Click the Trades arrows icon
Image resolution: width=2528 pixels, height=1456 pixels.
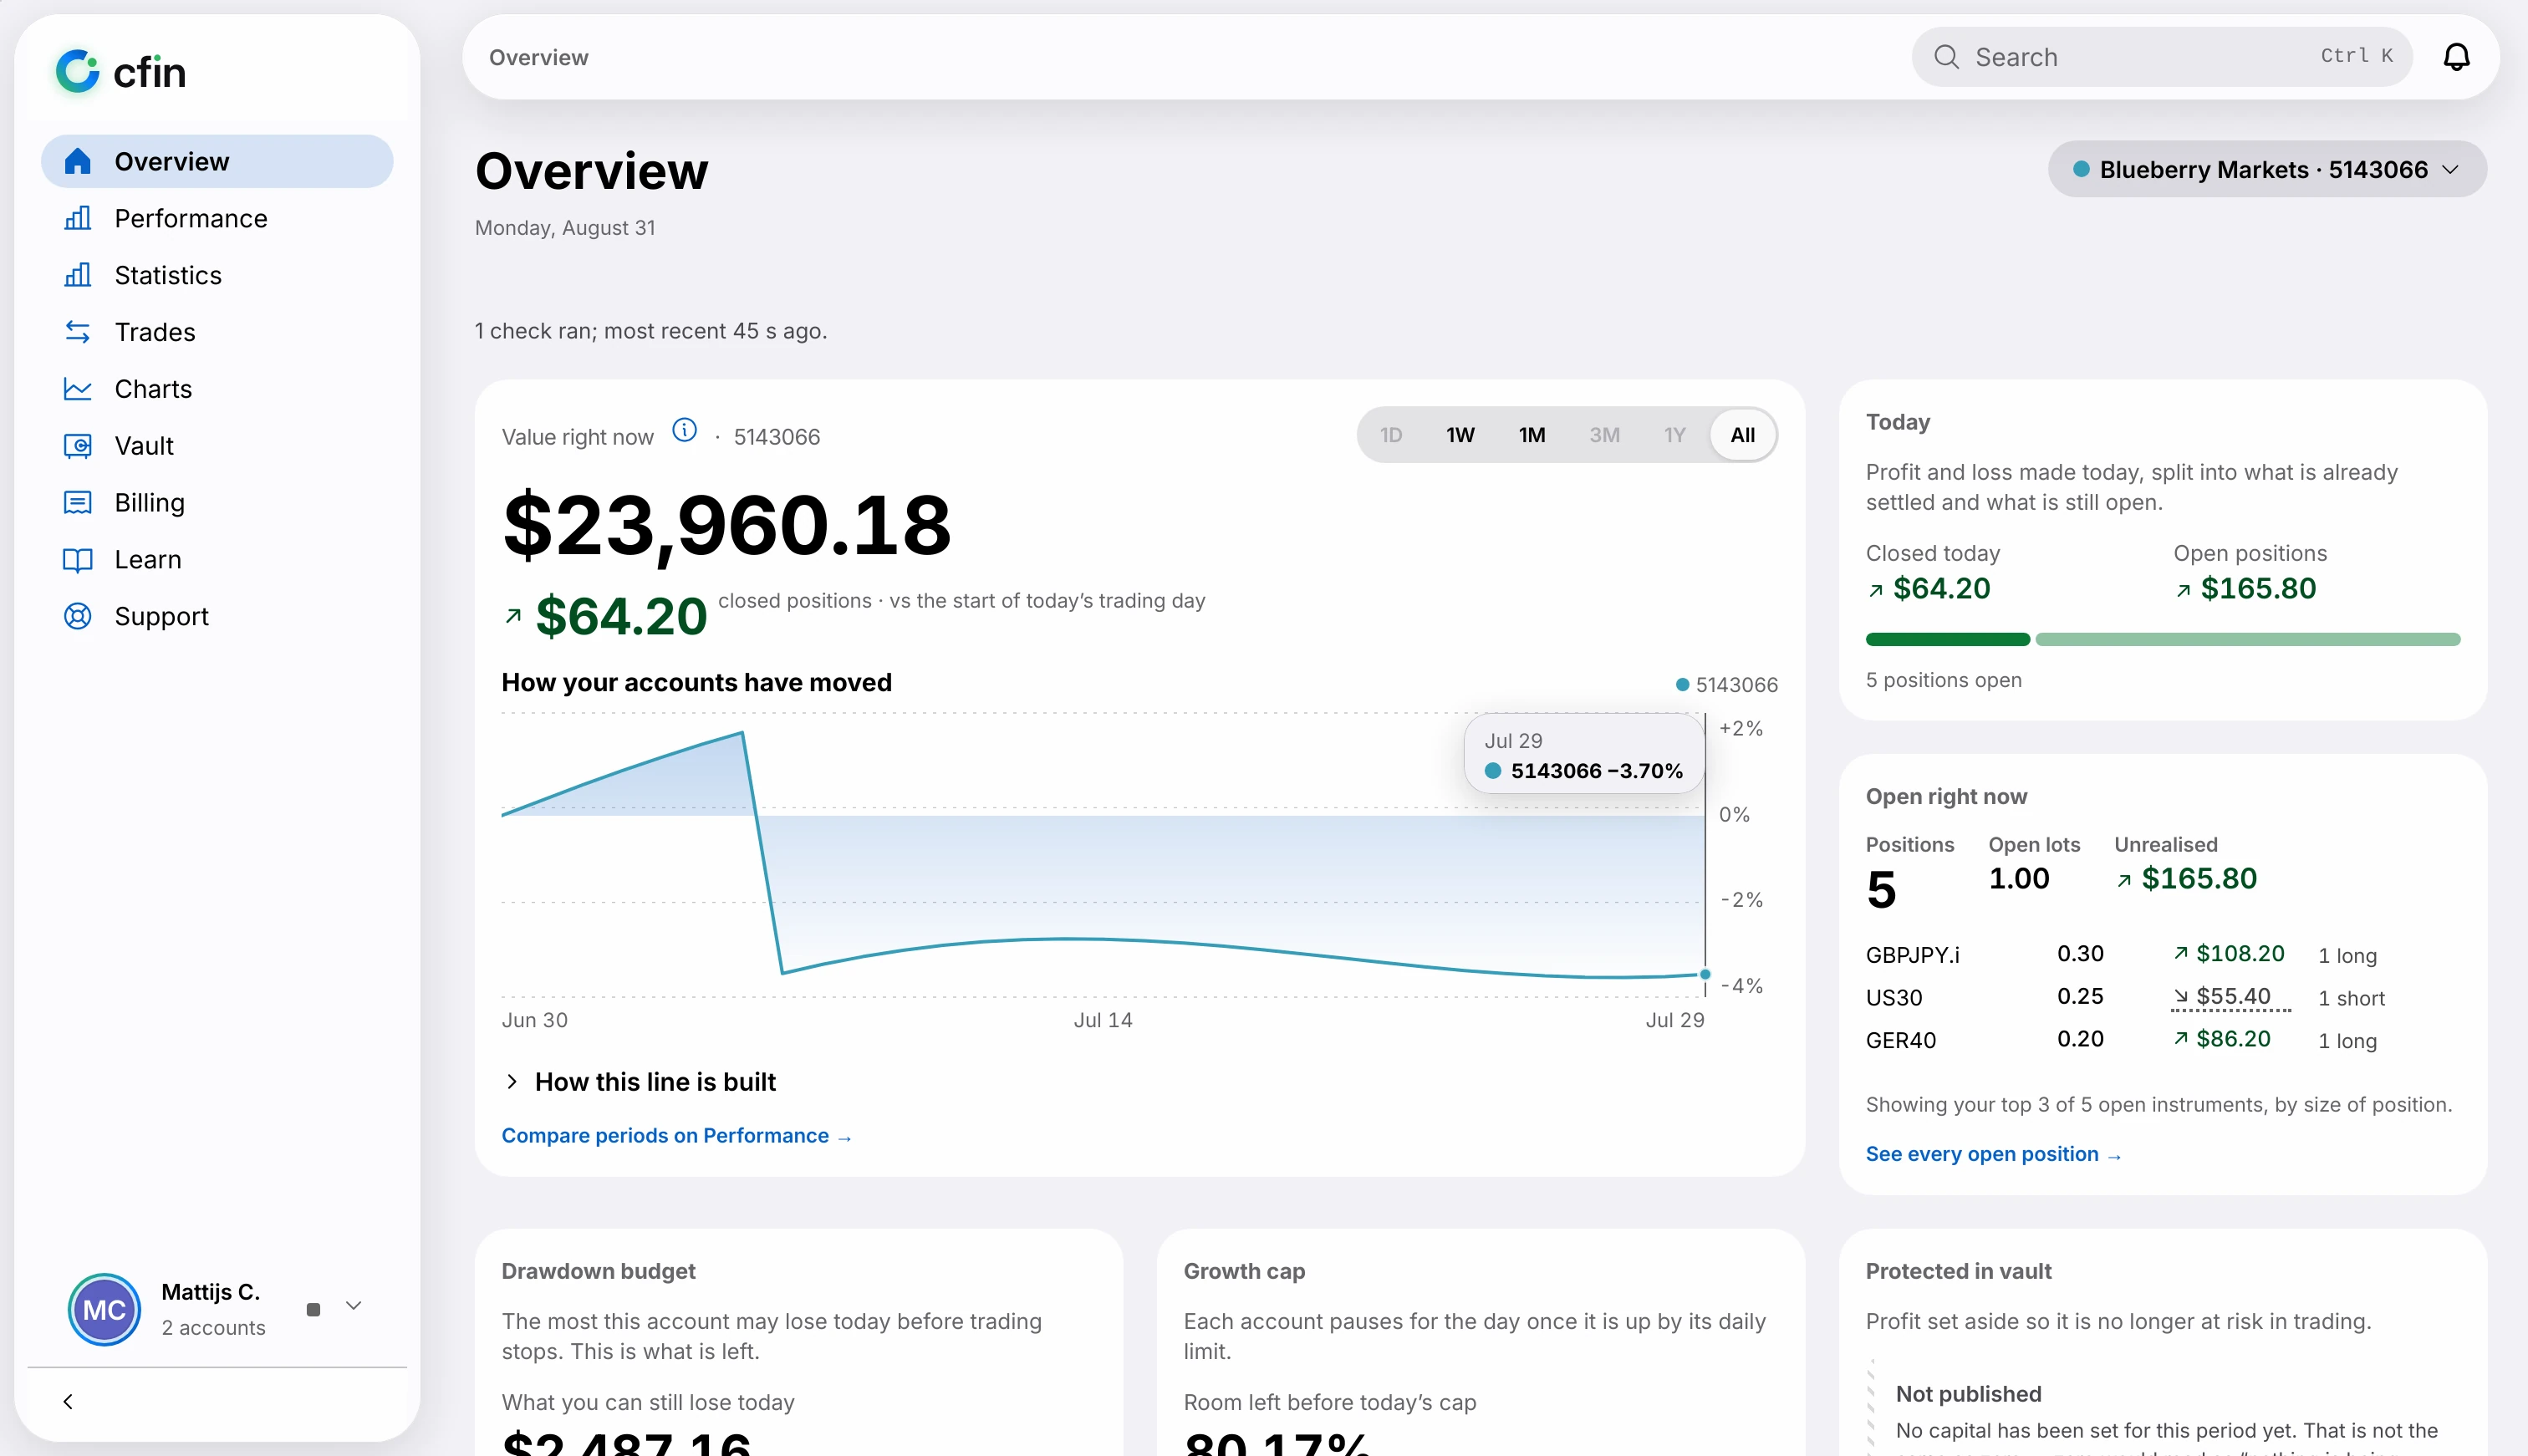pyautogui.click(x=78, y=332)
